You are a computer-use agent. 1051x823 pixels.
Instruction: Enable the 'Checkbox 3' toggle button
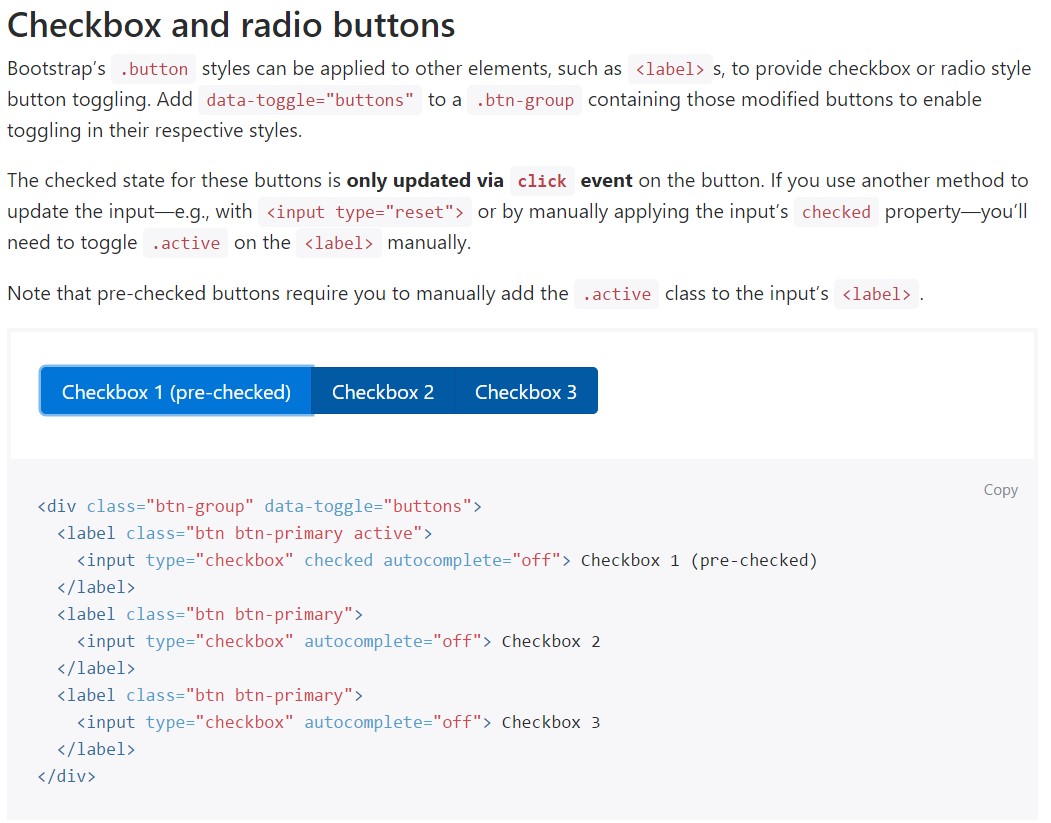[x=527, y=391]
